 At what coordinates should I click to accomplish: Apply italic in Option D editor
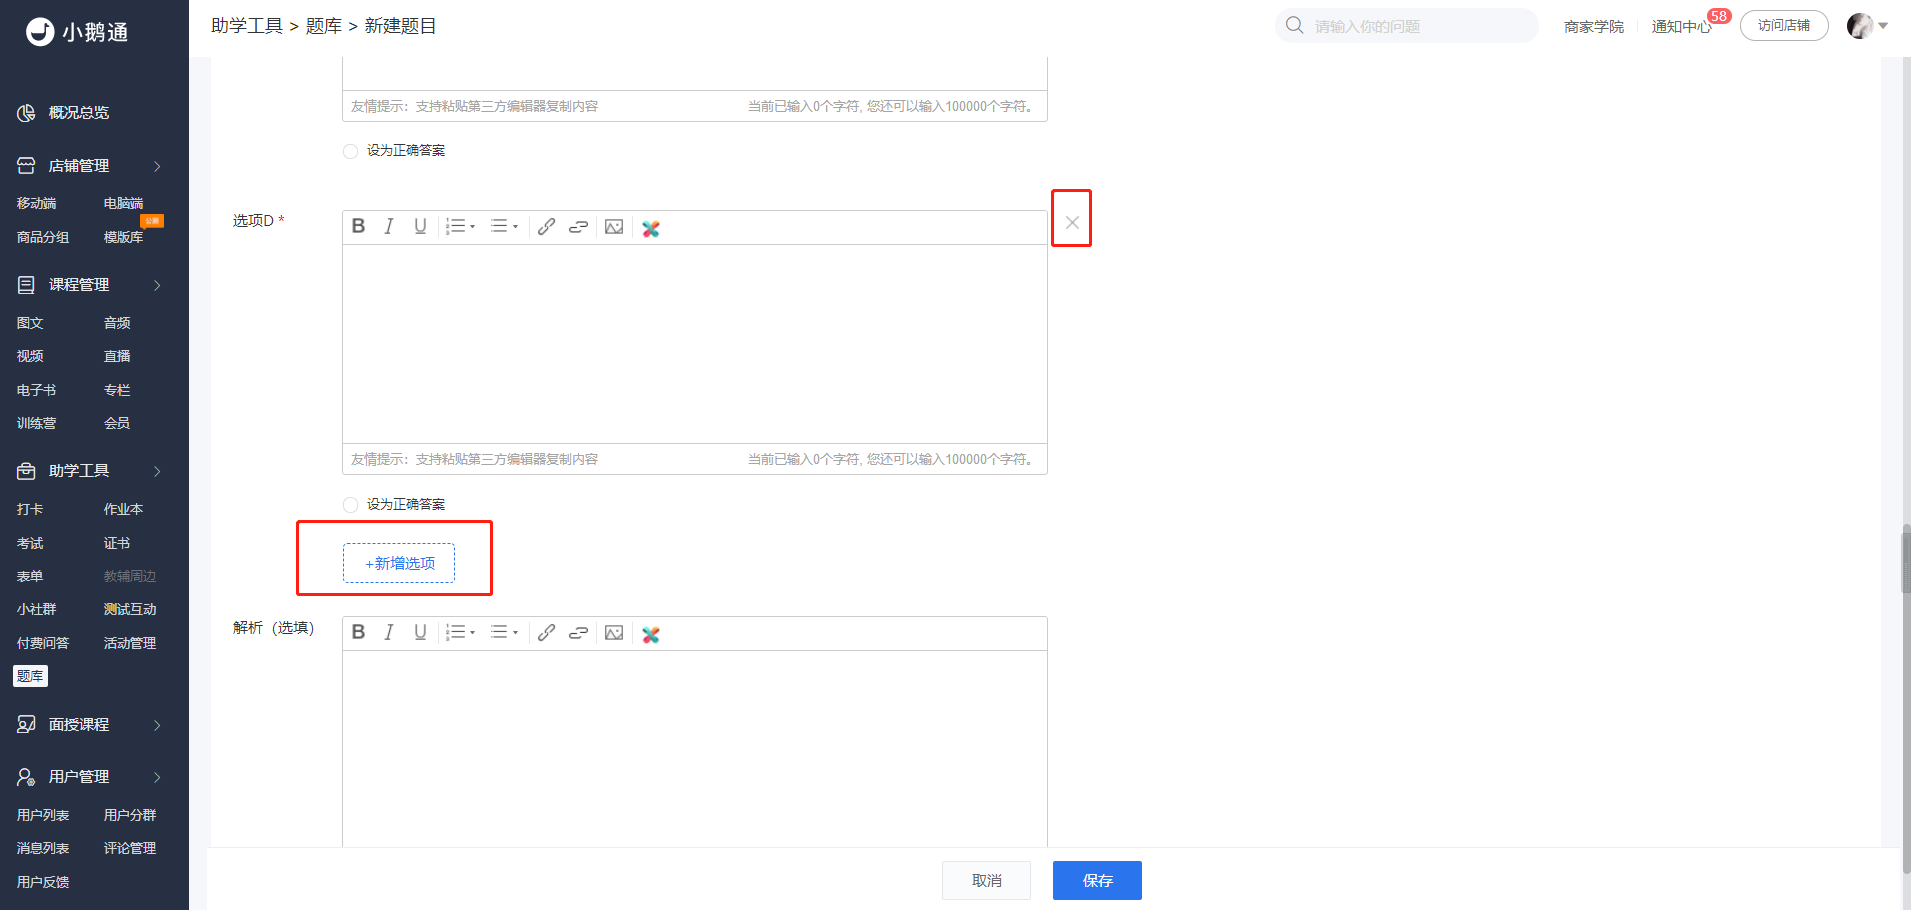tap(389, 227)
